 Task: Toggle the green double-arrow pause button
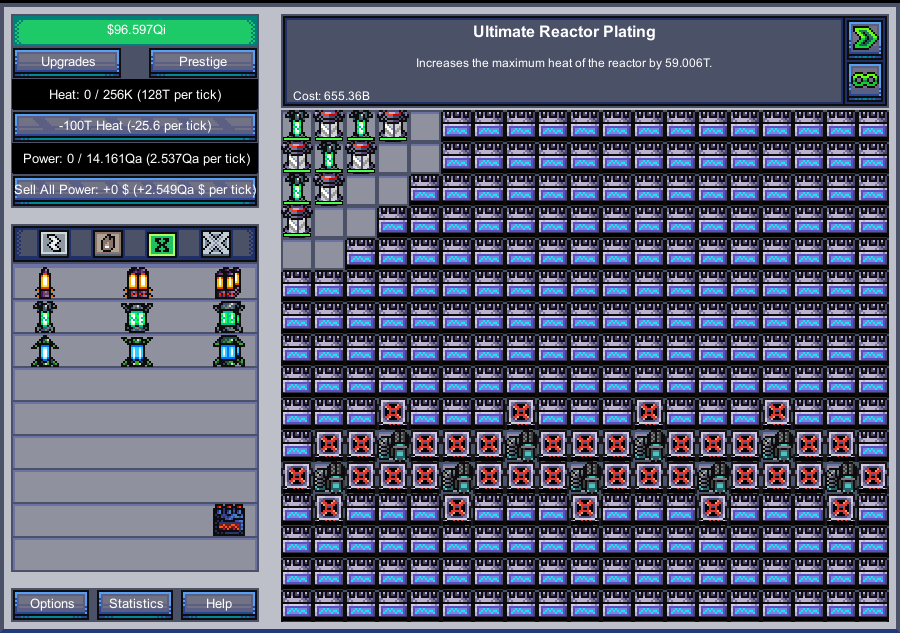pos(864,39)
